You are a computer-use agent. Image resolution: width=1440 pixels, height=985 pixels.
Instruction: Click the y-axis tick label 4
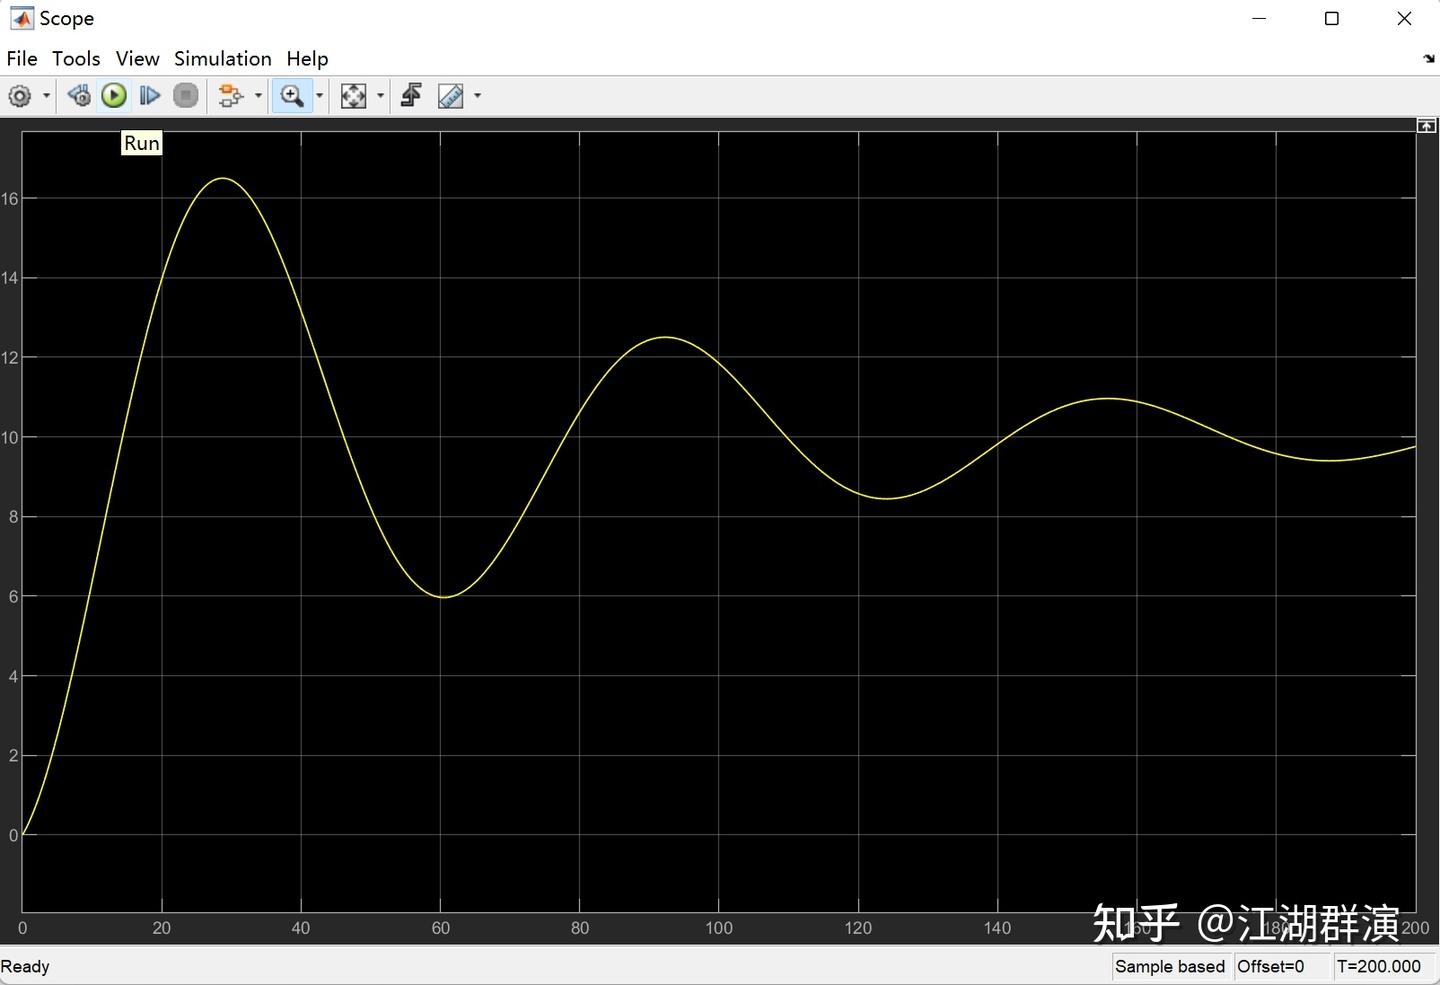coord(14,676)
